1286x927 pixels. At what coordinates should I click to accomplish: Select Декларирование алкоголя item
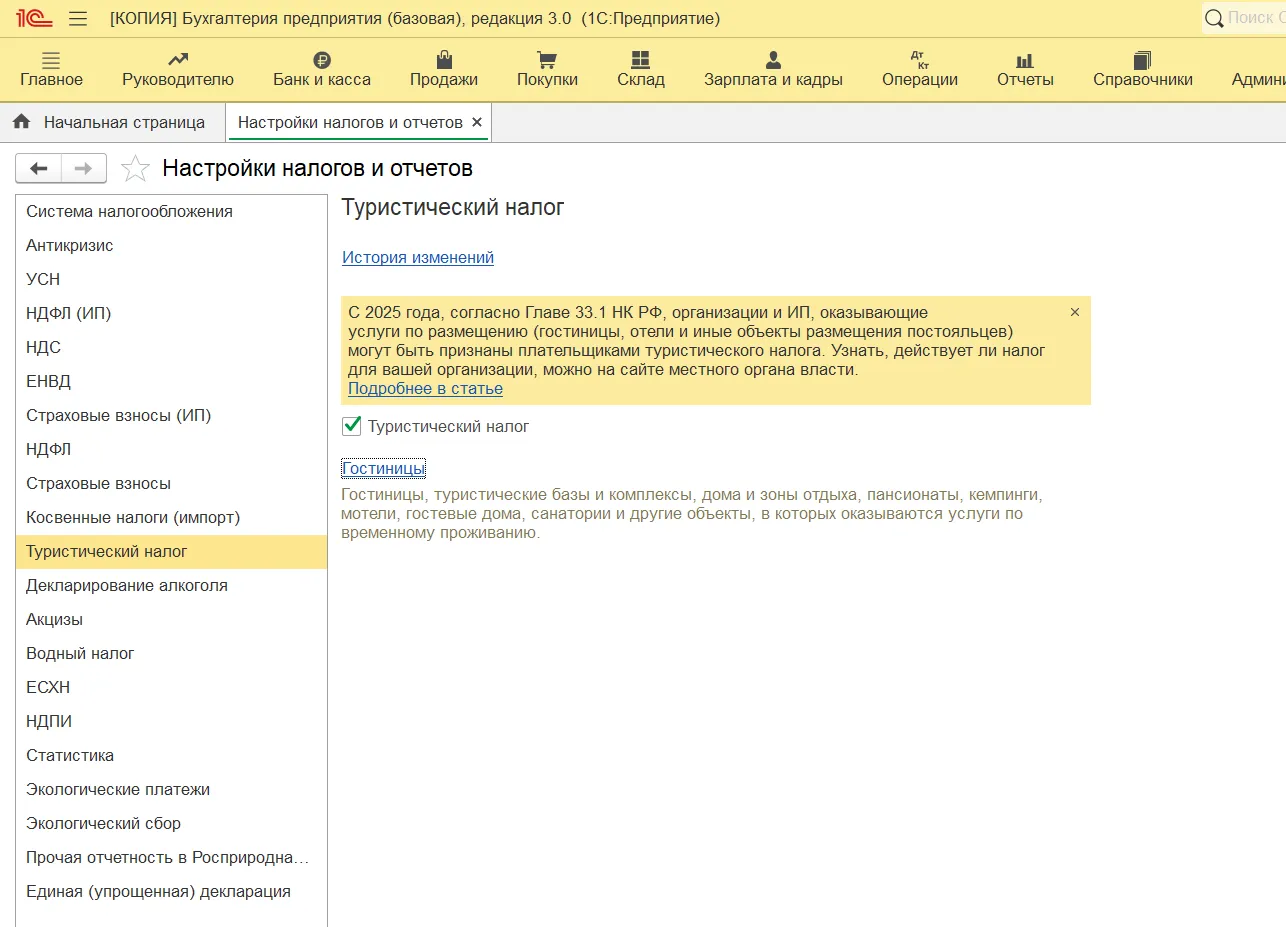point(171,585)
